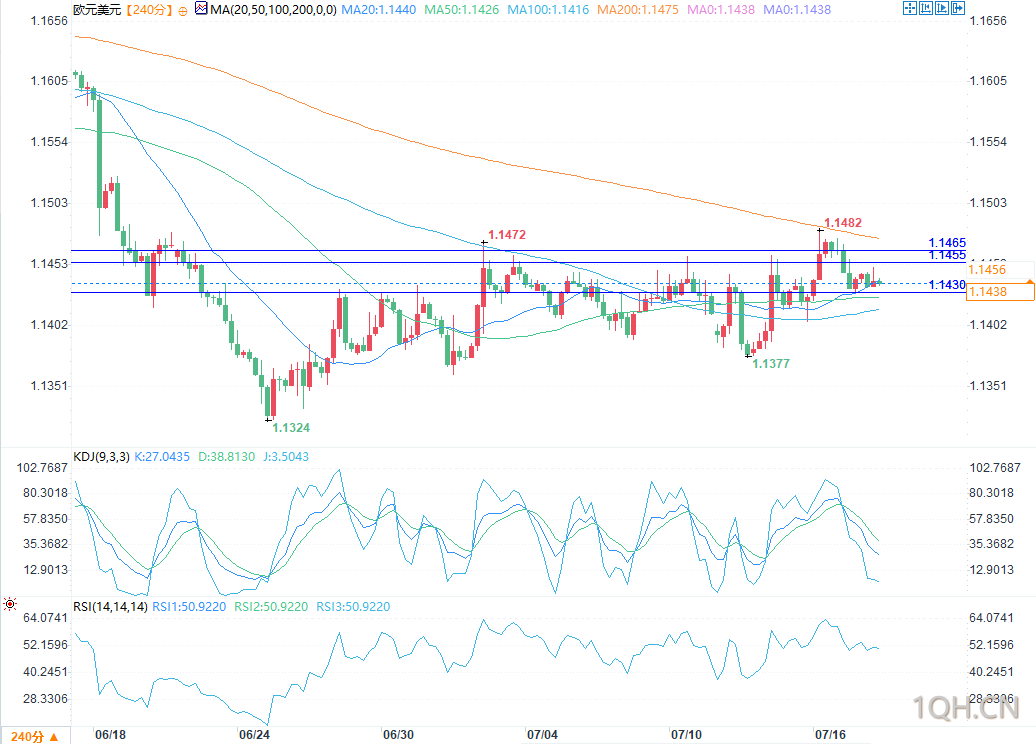Click the 1.1482 high price marker
The image size is (1036, 744).
click(x=843, y=223)
